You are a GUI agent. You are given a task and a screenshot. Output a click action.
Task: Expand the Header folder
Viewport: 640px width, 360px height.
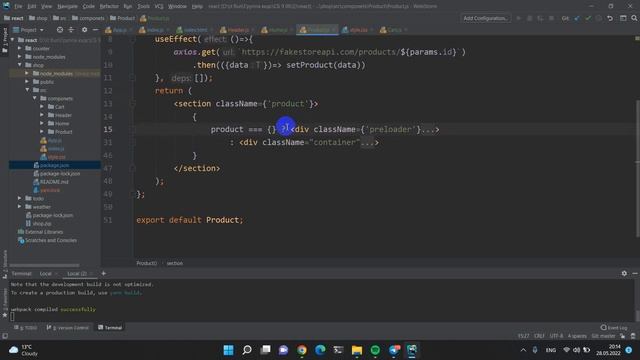tap(42, 115)
